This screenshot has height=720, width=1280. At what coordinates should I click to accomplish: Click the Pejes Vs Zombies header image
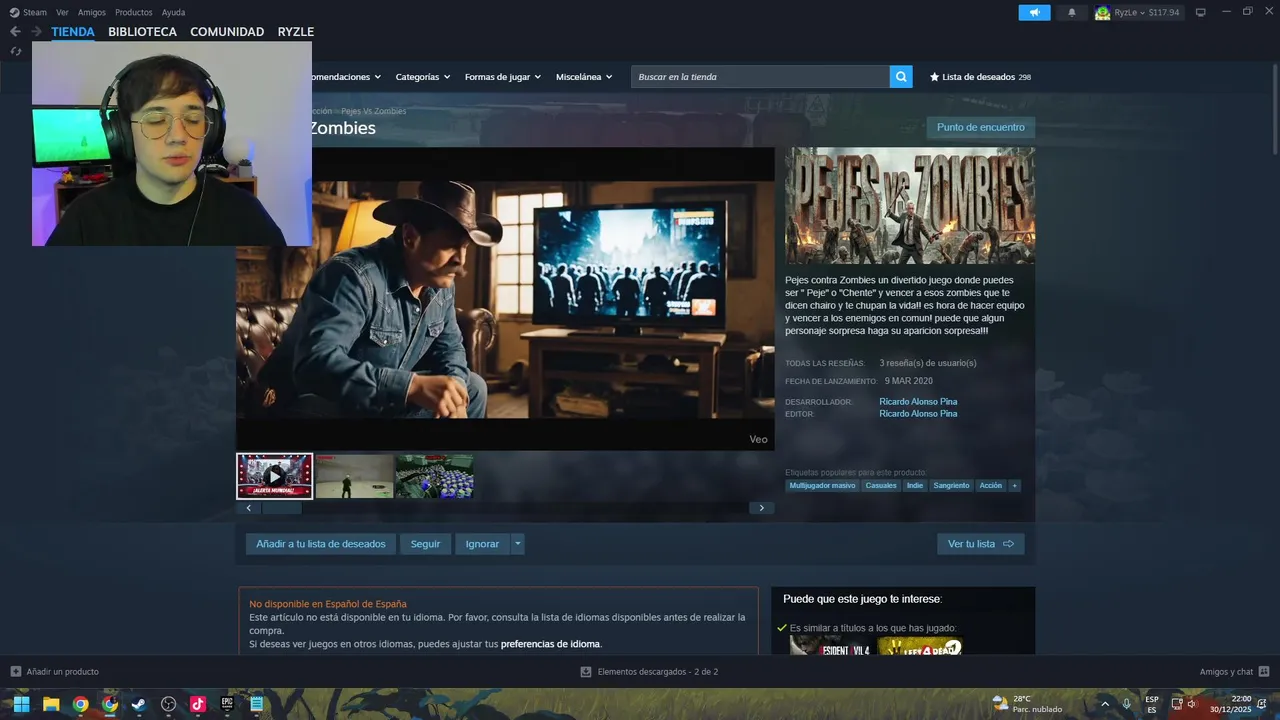(910, 206)
